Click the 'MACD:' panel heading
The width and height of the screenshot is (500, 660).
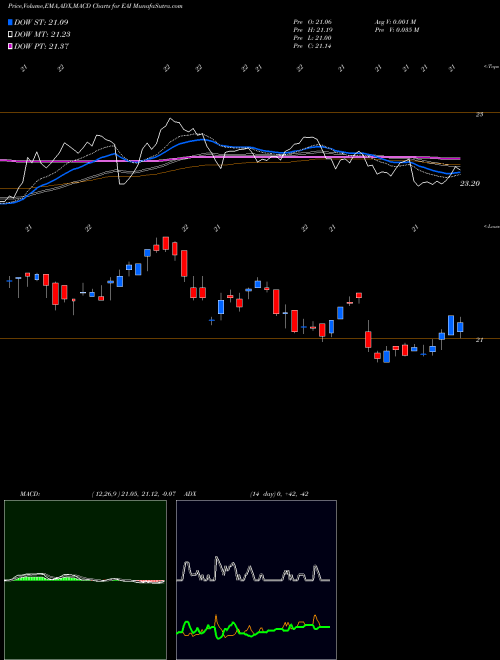pos(29,494)
